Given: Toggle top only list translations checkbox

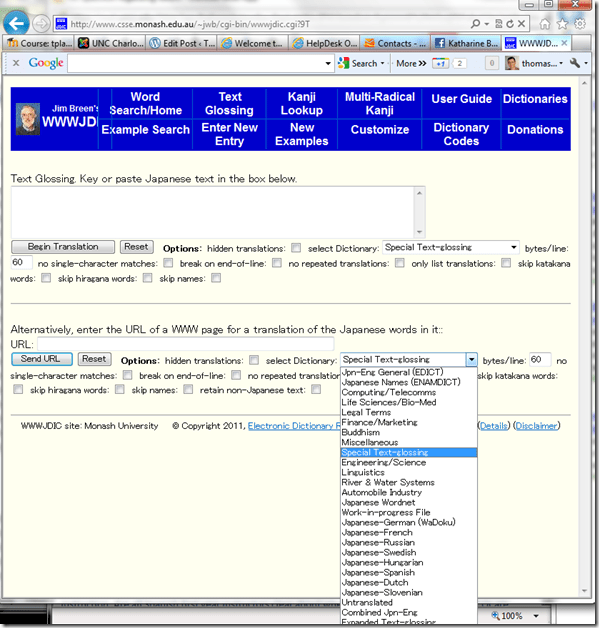Looking at the screenshot, I should [506, 263].
